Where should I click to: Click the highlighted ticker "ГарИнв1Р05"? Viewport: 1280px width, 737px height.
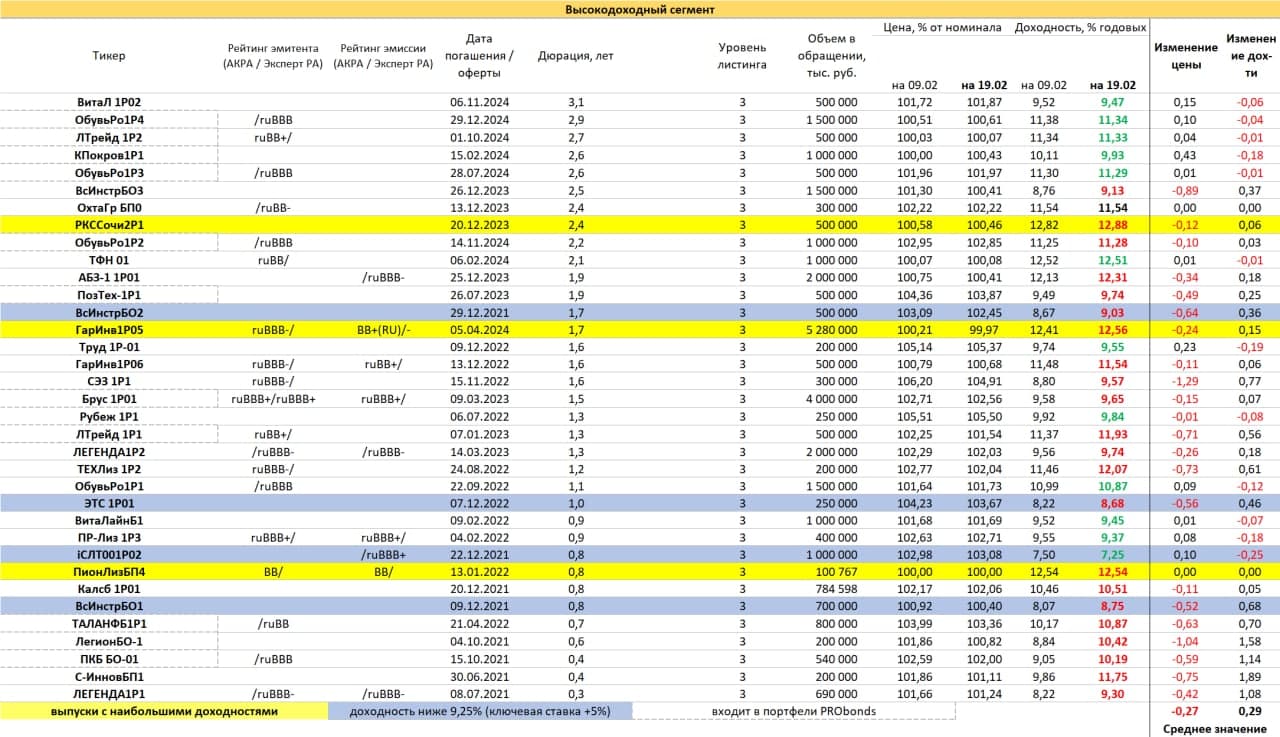109,329
